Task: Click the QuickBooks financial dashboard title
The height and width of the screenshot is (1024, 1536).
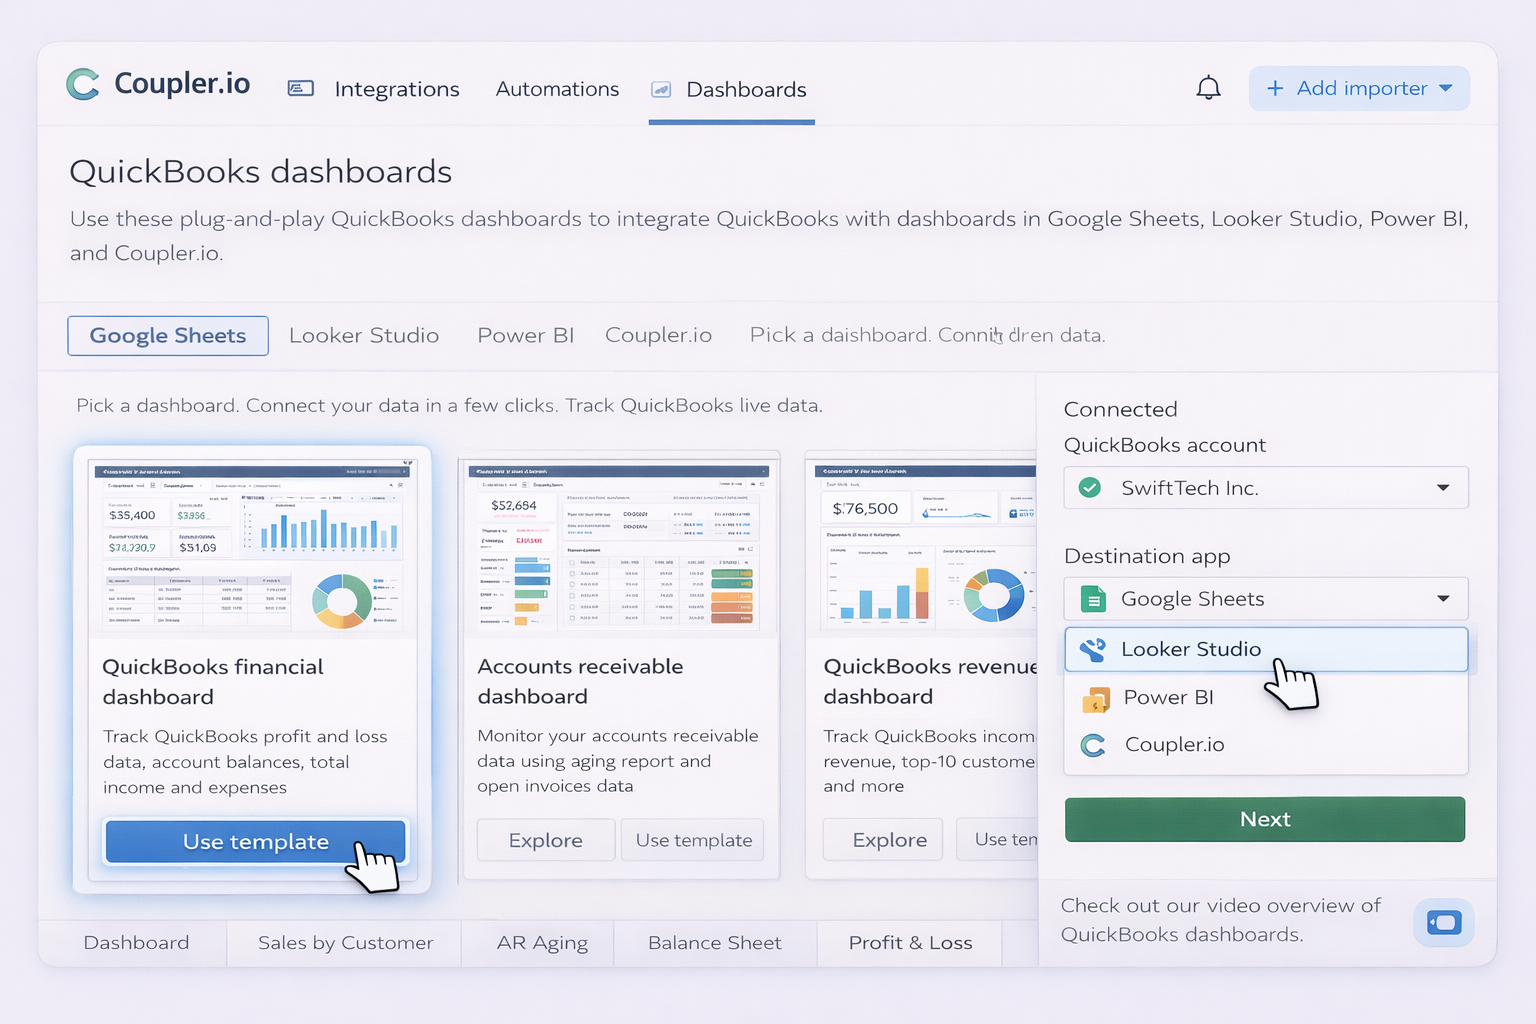Action: point(213,682)
